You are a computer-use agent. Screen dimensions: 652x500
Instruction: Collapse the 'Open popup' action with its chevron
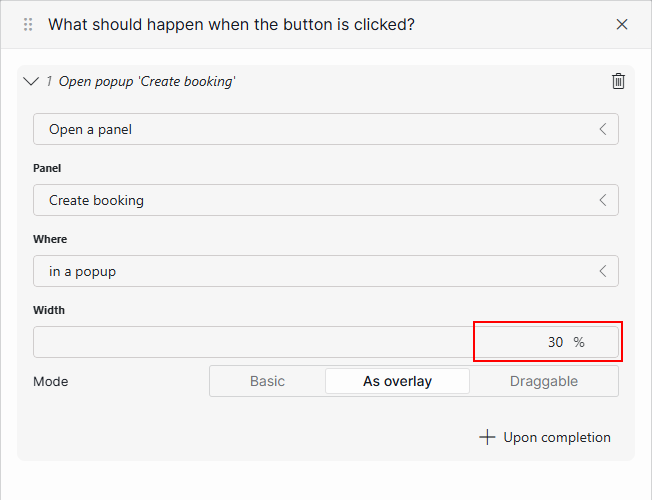pos(31,81)
